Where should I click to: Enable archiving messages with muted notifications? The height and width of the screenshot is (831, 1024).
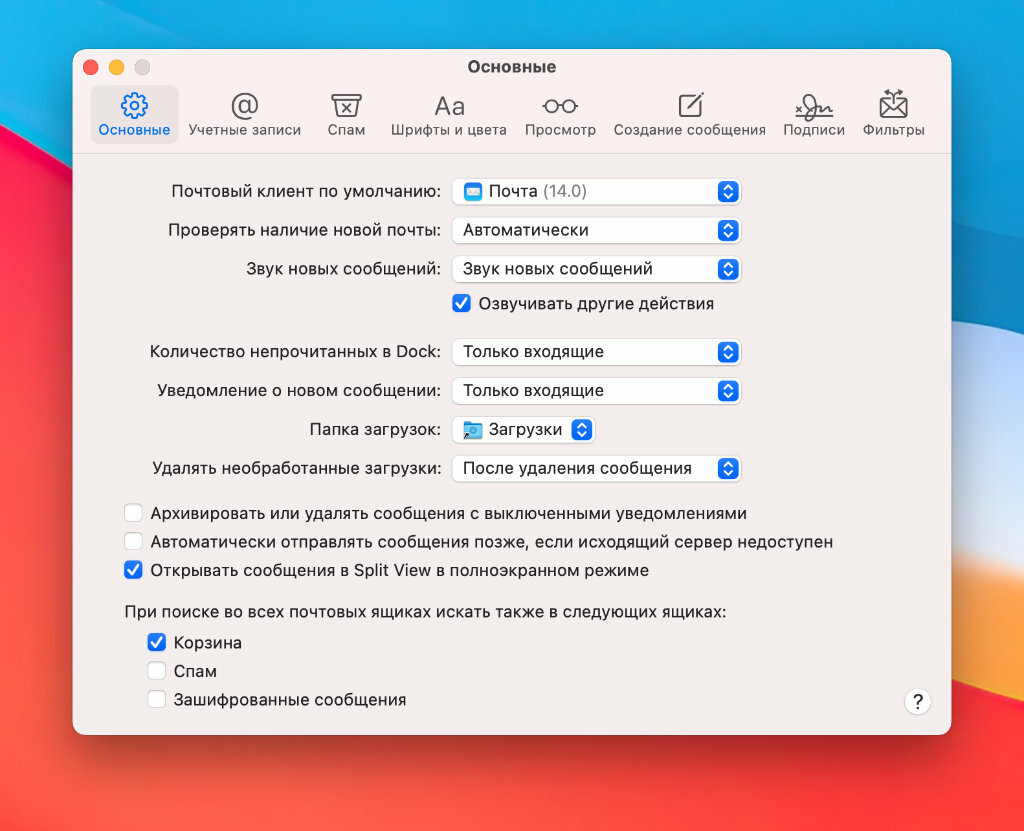coord(133,513)
